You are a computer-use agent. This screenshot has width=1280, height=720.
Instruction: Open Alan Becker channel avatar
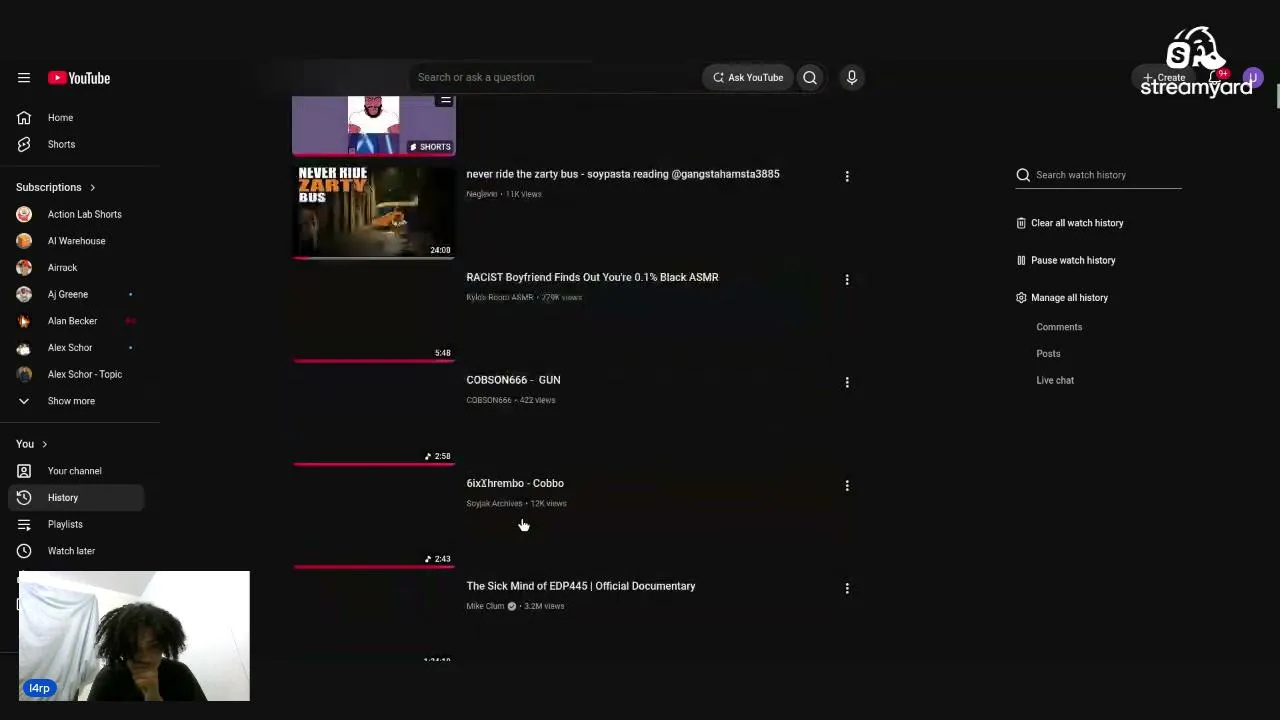tap(24, 321)
